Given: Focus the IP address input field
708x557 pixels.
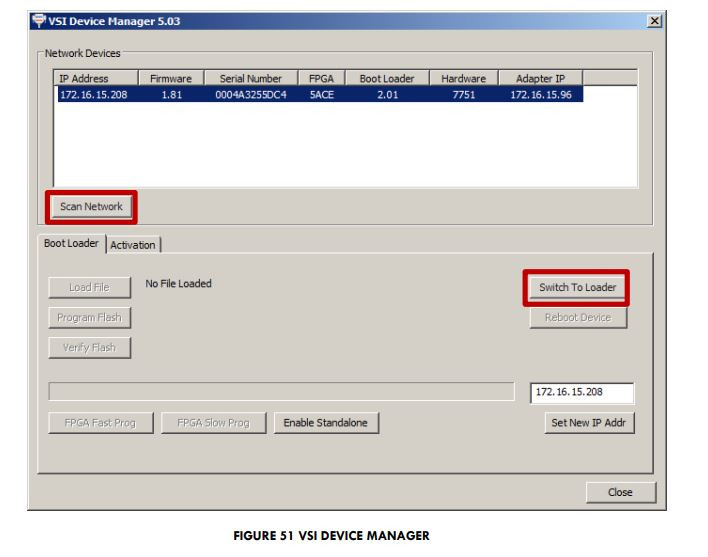Looking at the screenshot, I should tap(581, 392).
